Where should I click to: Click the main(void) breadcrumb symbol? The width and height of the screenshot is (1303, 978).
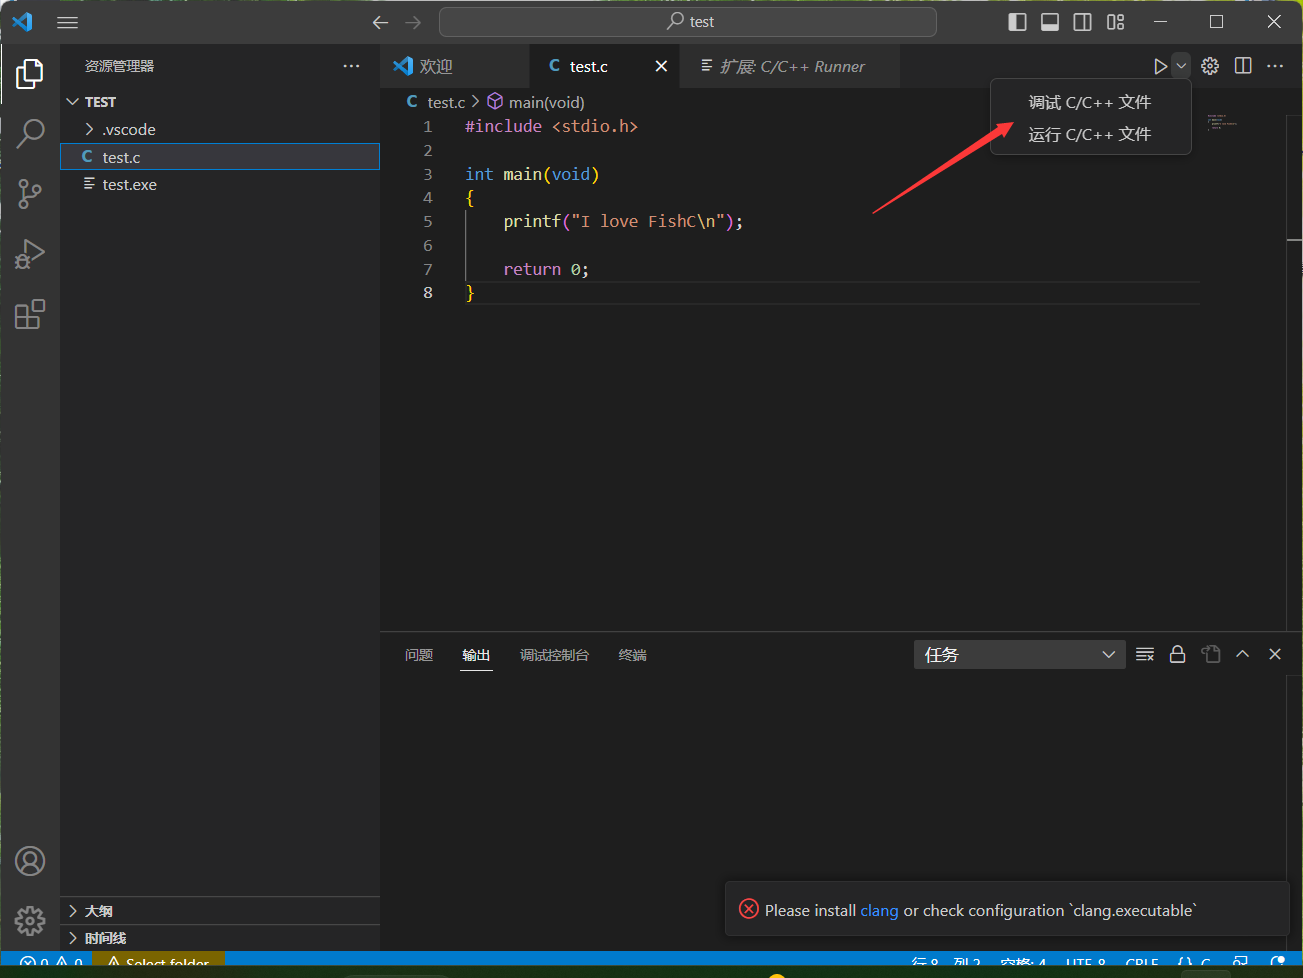536,102
